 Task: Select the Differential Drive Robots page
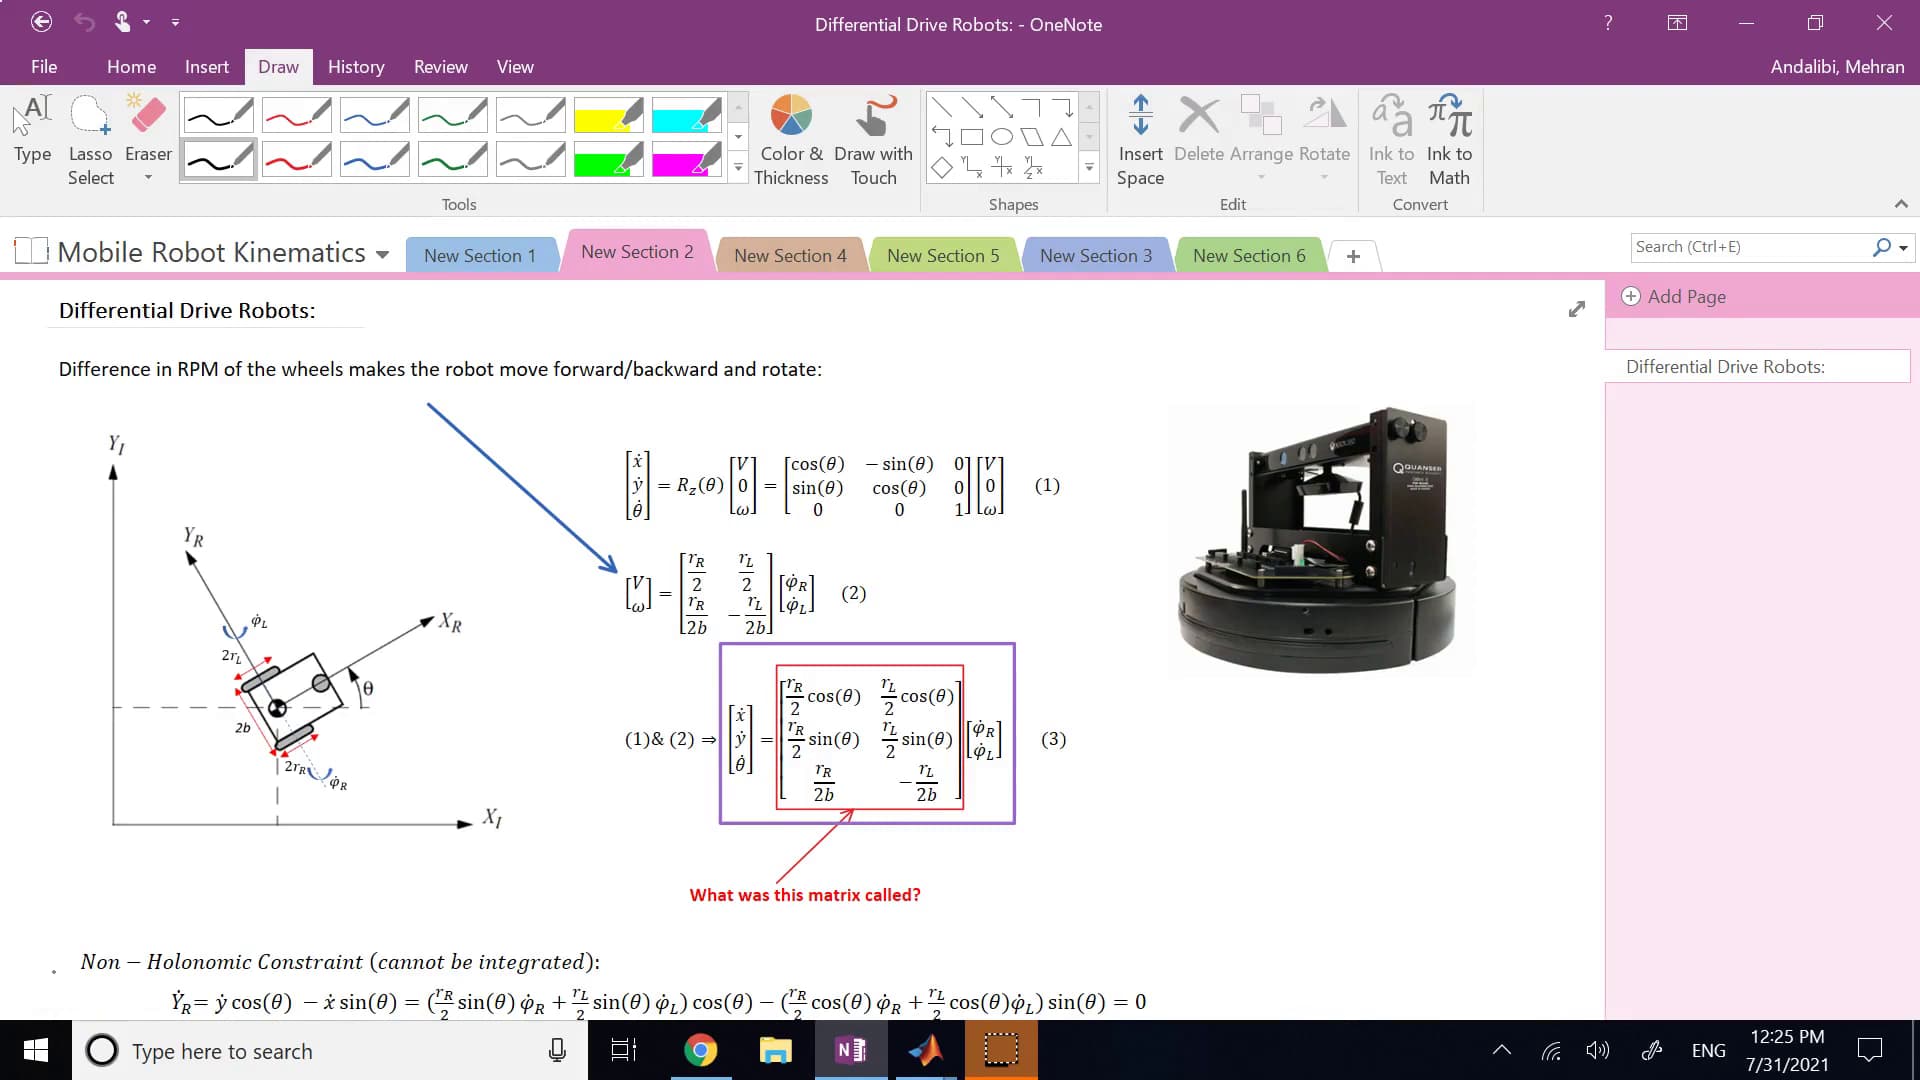click(1725, 366)
